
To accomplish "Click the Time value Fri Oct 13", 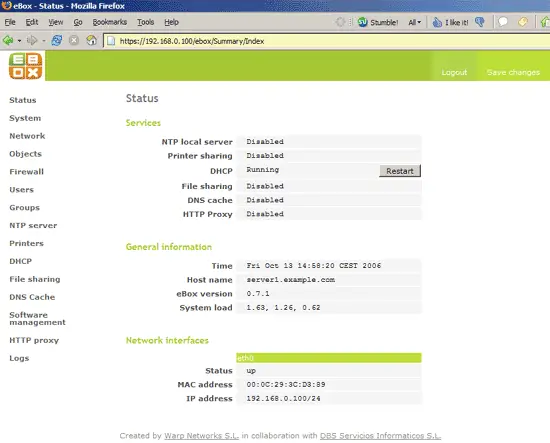I will point(314,266).
